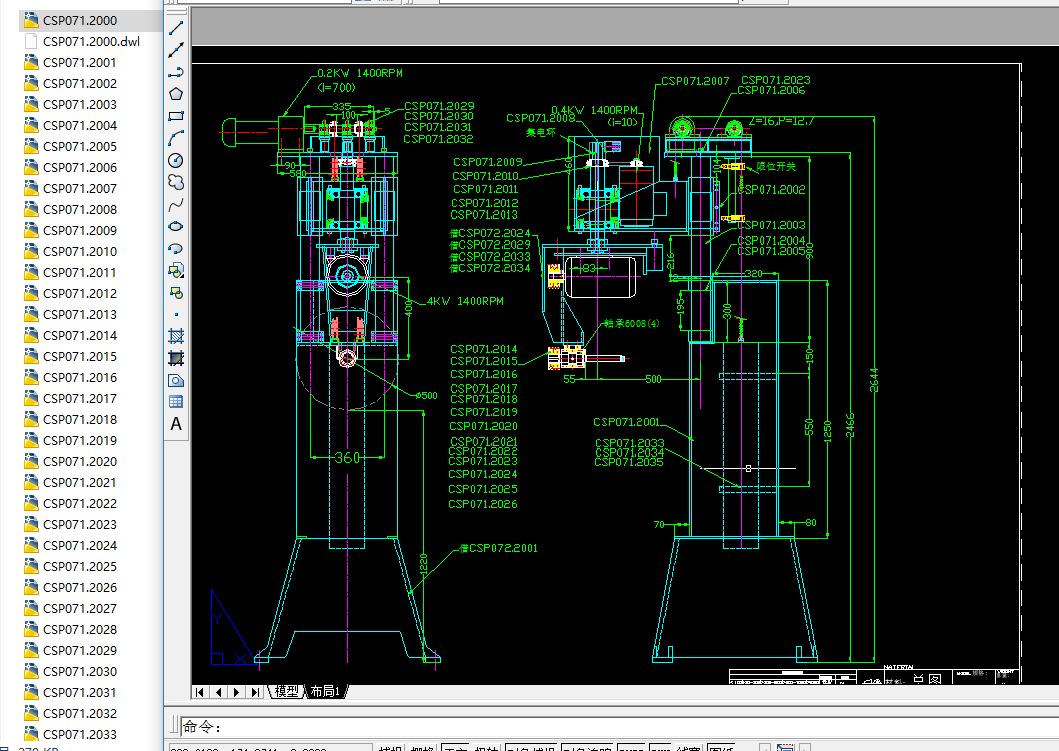
Task: Select the Polygon tool
Action: [x=176, y=94]
